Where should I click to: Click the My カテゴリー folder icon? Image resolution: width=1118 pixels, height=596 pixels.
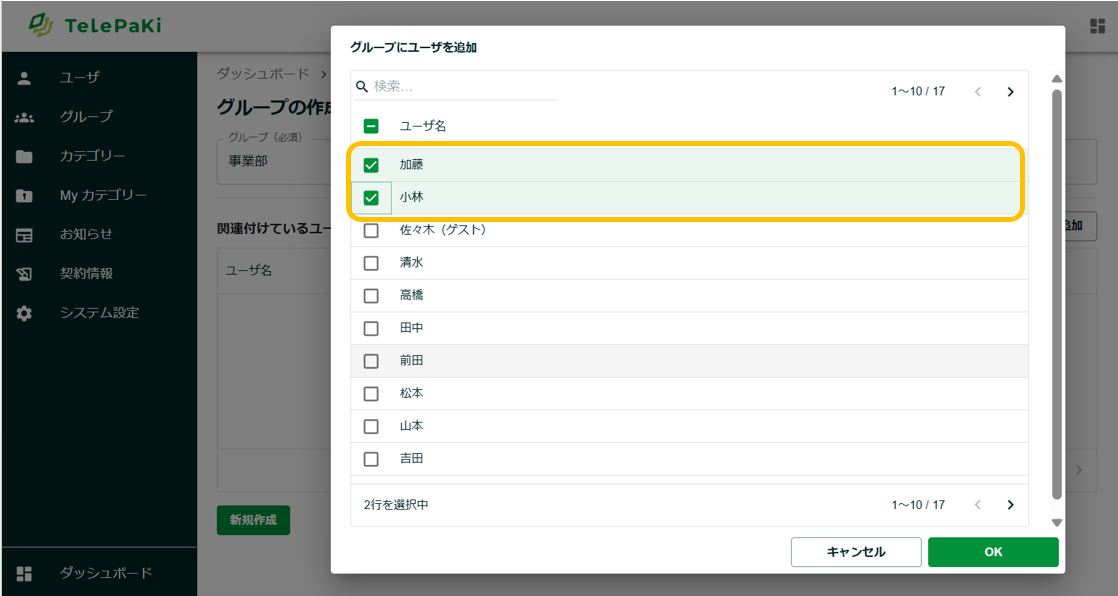25,196
